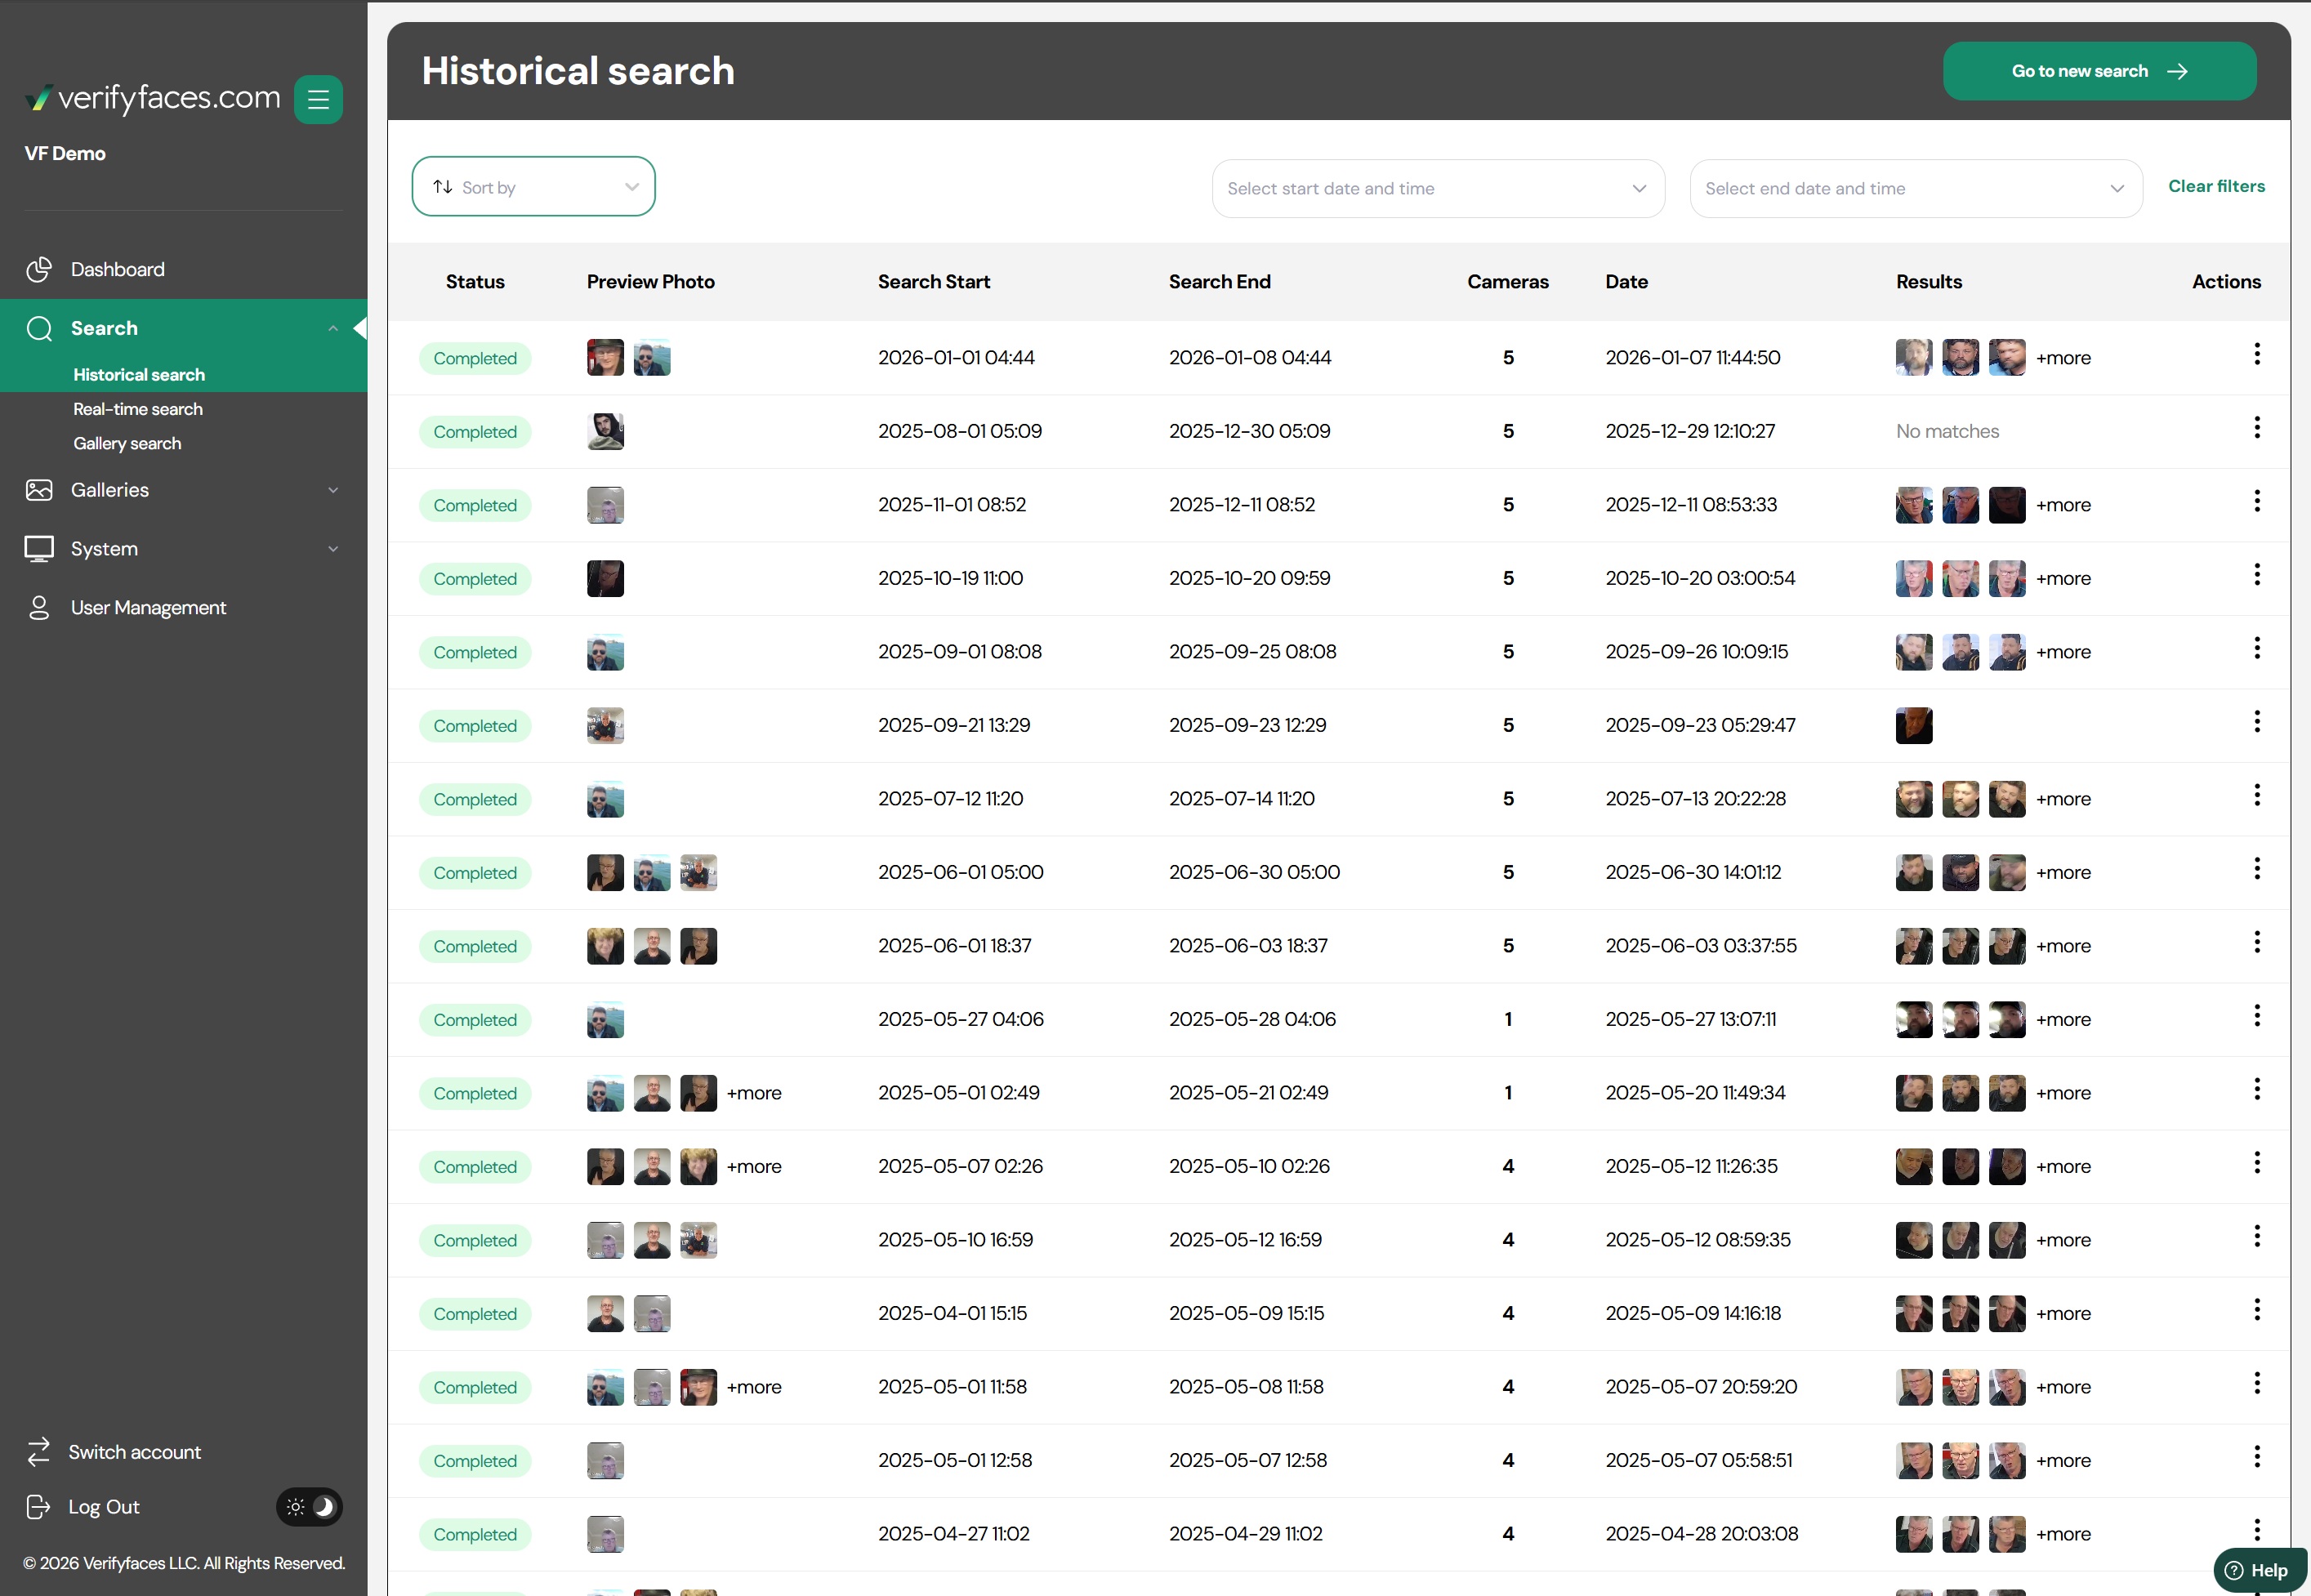Toggle dark/light theme switch
The width and height of the screenshot is (2311, 1596).
point(309,1507)
